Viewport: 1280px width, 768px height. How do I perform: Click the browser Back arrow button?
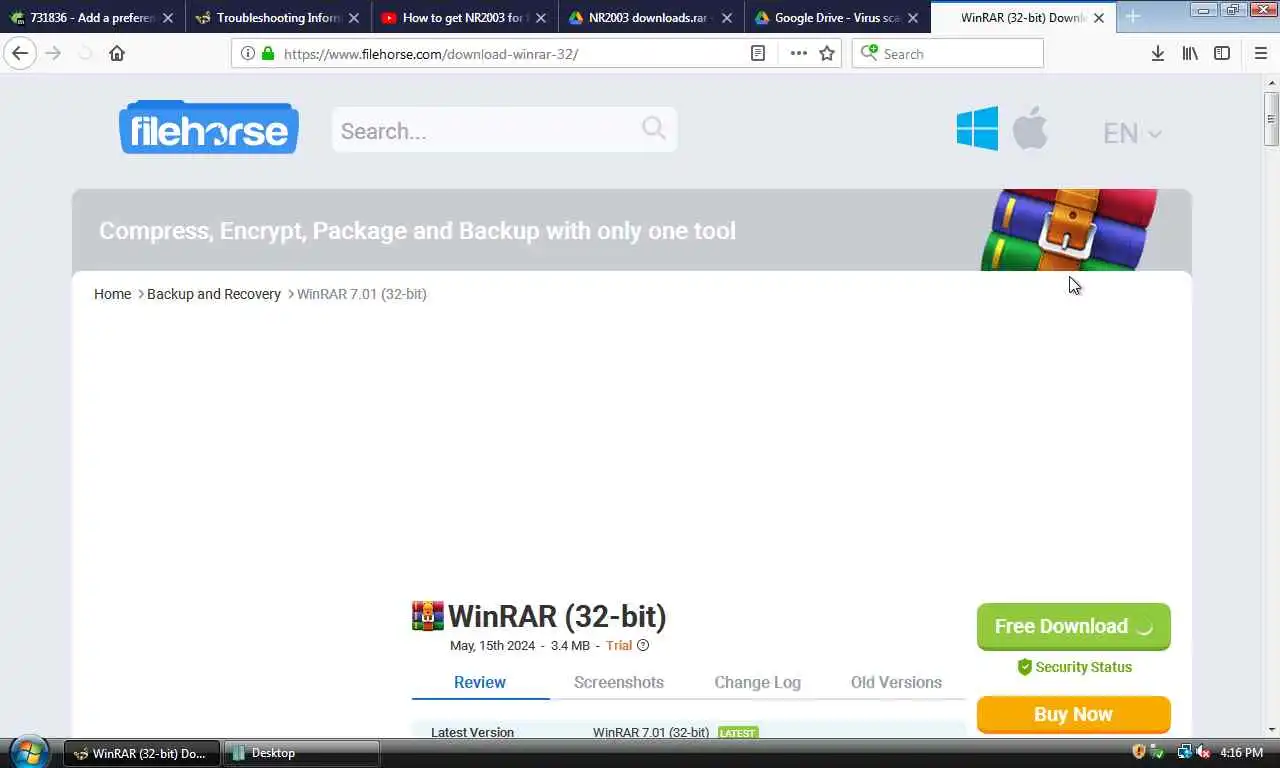click(x=20, y=53)
